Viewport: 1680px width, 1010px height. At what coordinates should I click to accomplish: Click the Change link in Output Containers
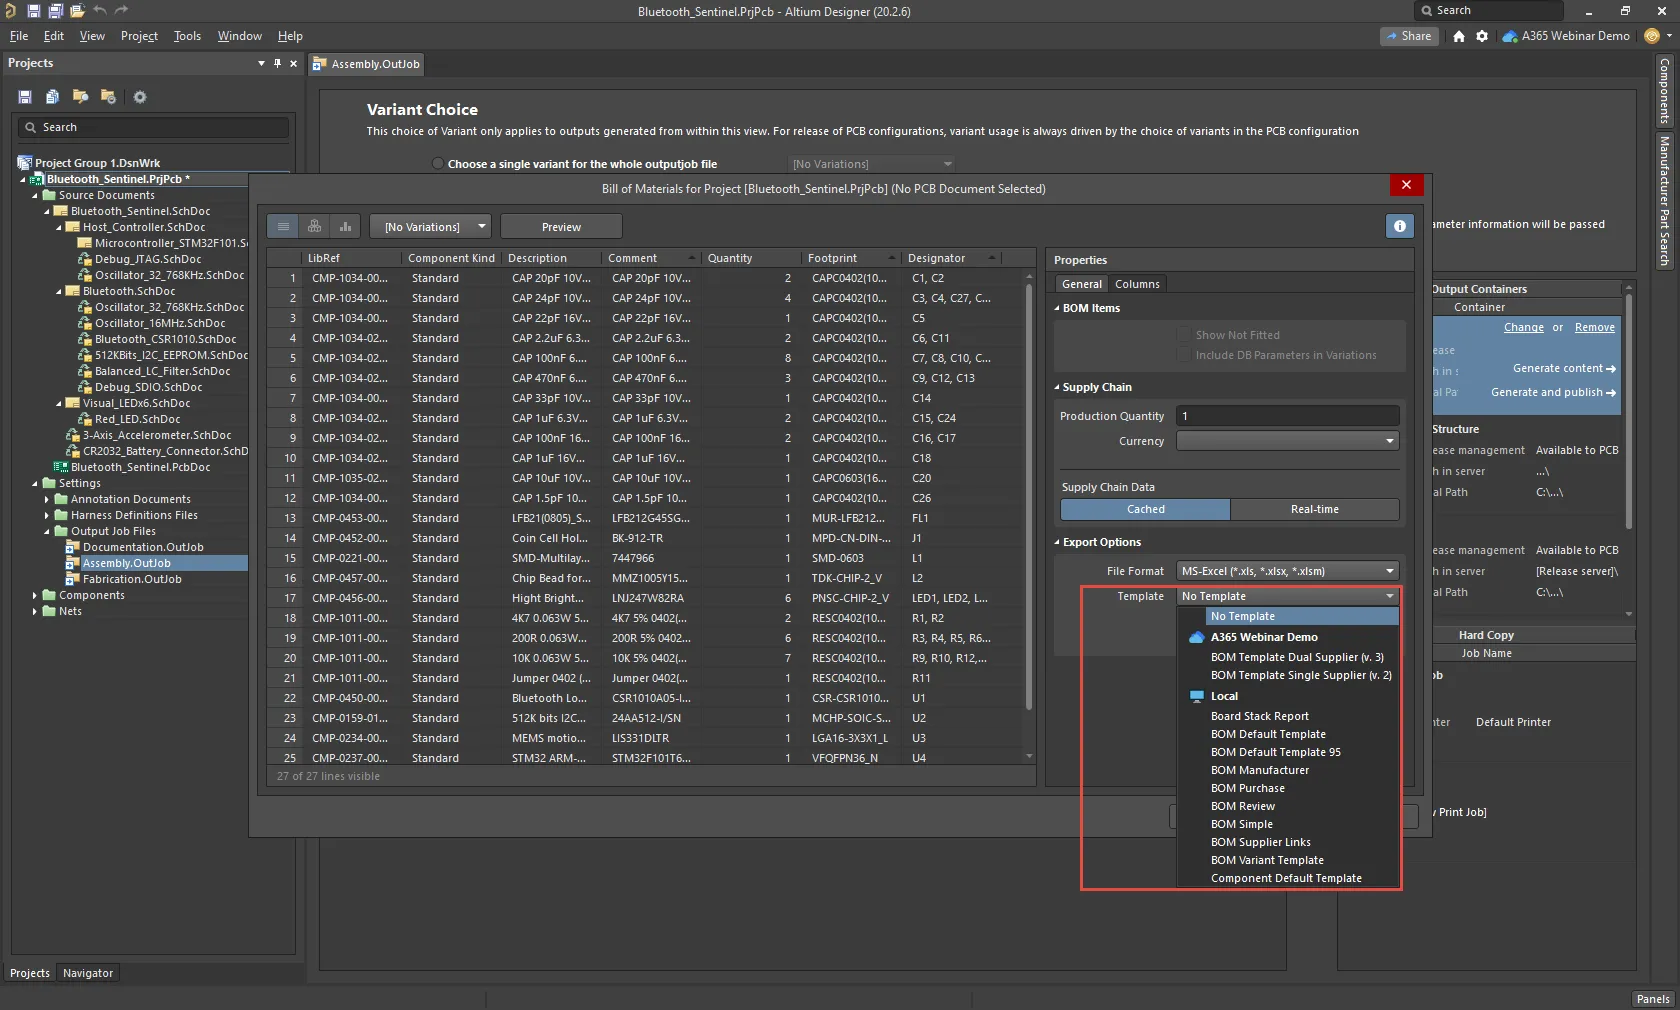click(x=1523, y=327)
